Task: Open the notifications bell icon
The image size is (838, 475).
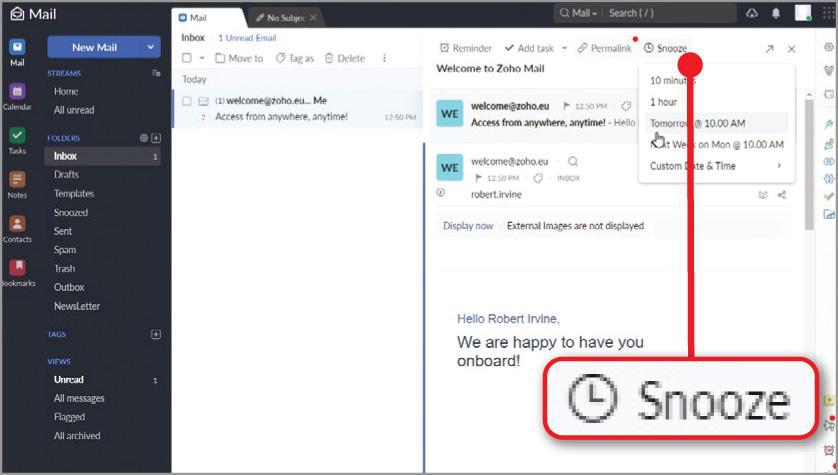Action: (x=776, y=13)
